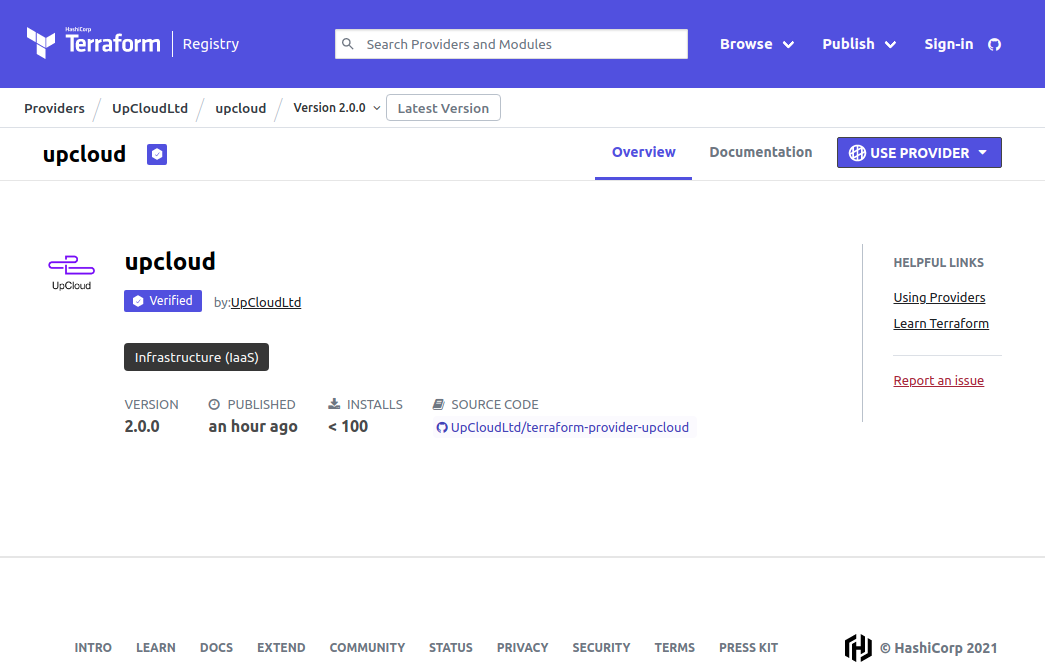Open UpCloudLtd/terraform-provider-upcloud source link
The width and height of the screenshot is (1045, 671).
click(569, 428)
